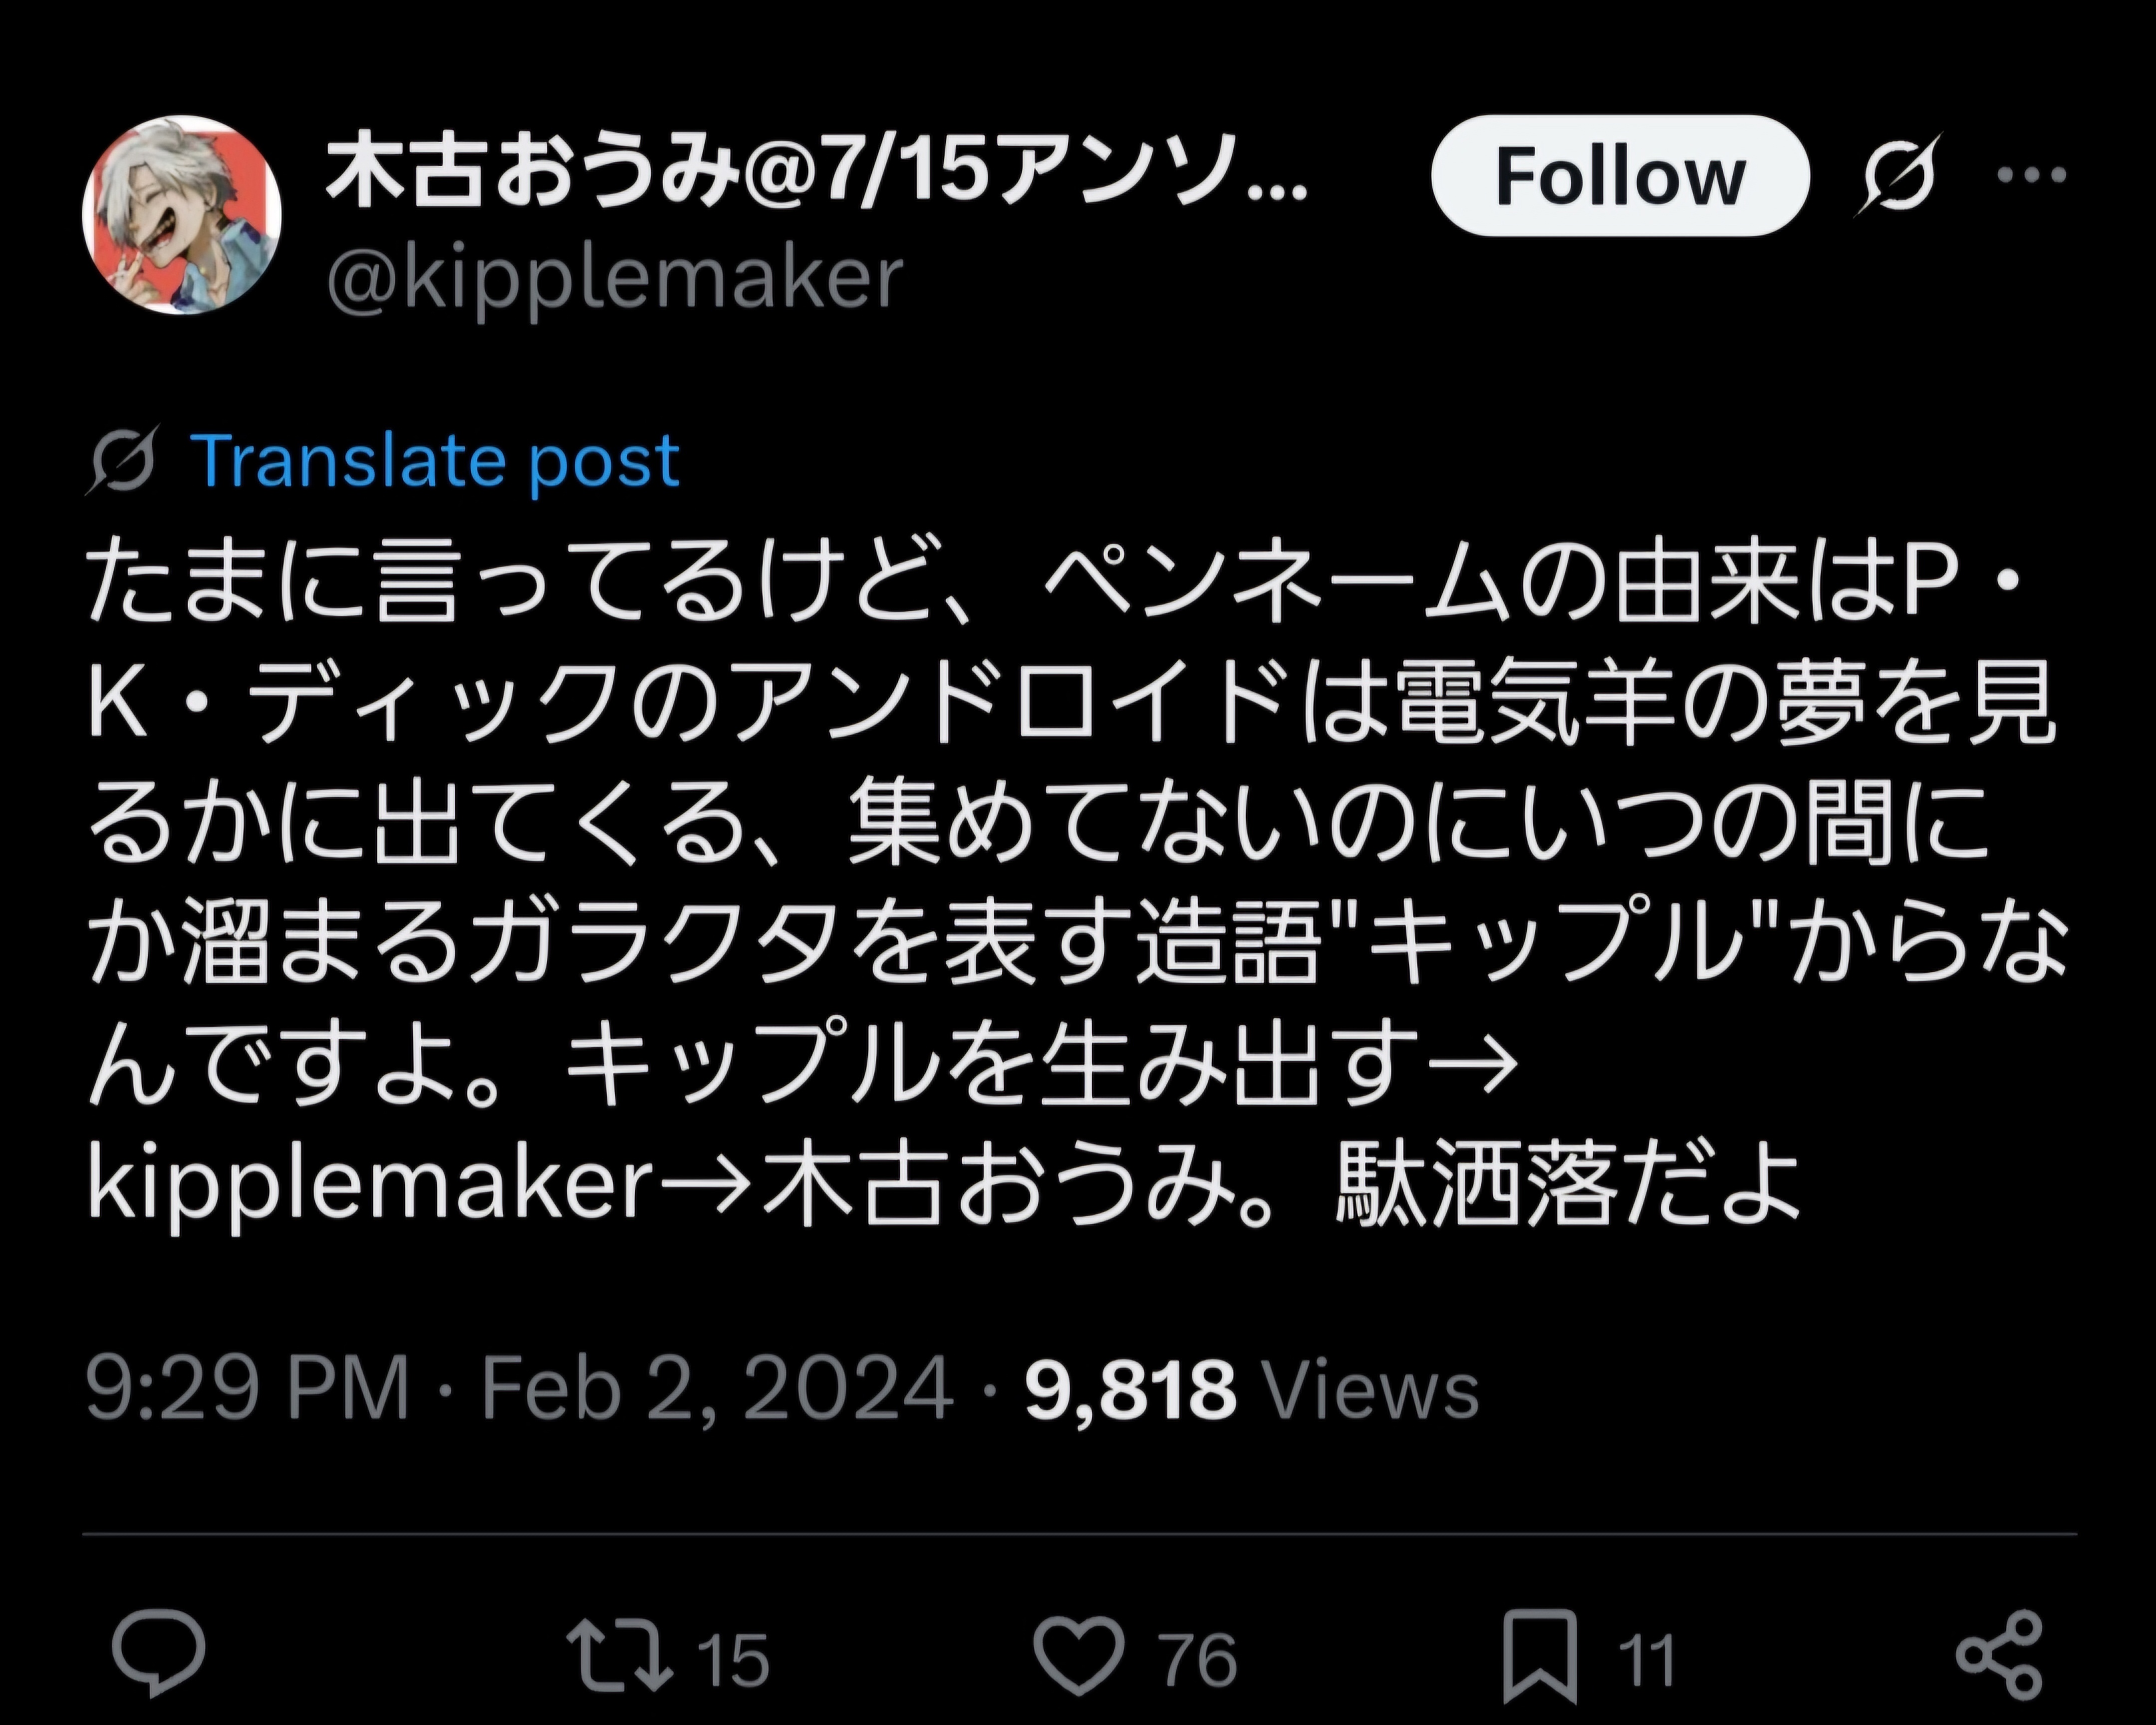Viewport: 2156px width, 1725px height.
Task: Click the share icon
Action: pos(1998,1656)
